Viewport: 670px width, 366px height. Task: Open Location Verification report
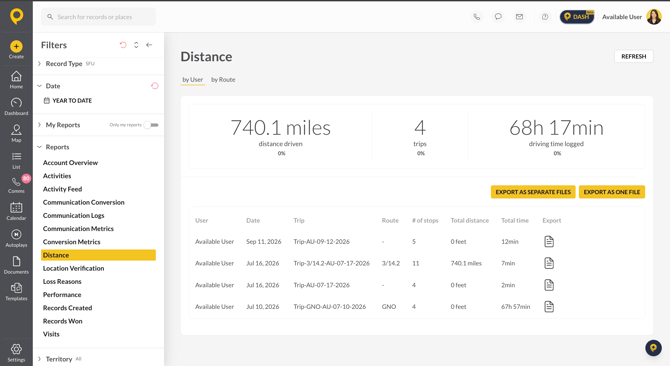[x=73, y=268]
